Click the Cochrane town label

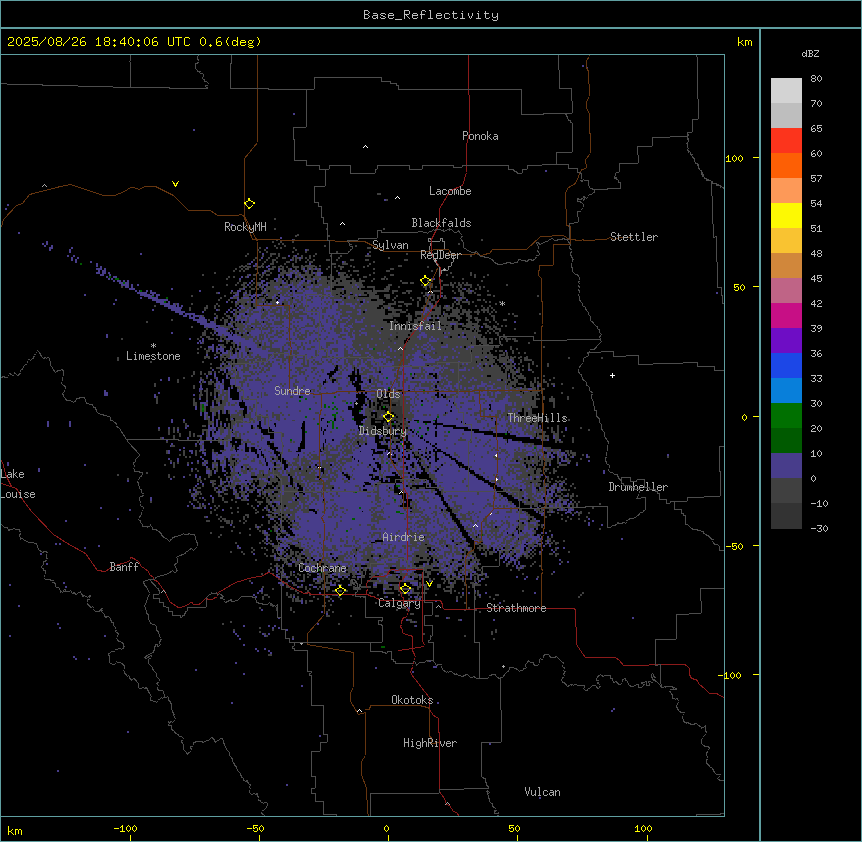[322, 568]
